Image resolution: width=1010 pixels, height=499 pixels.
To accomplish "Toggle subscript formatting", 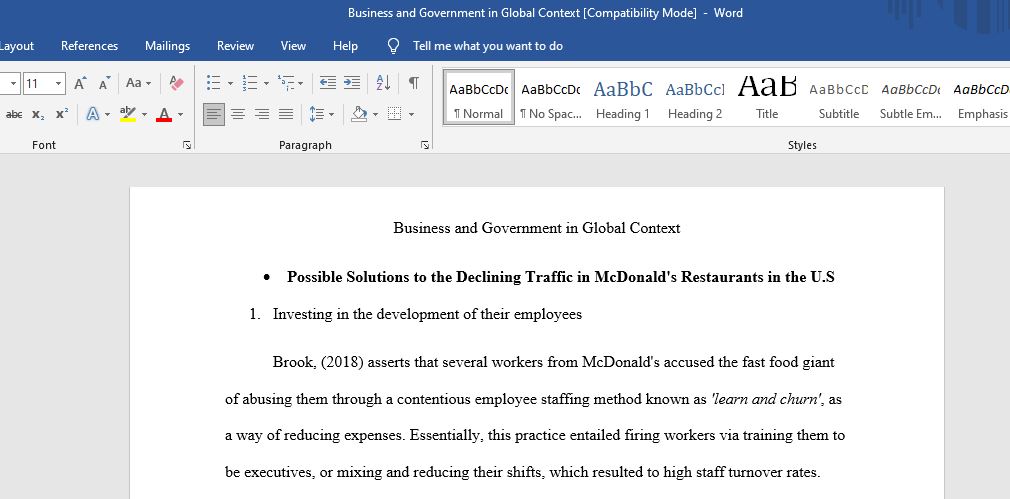I will click(x=38, y=115).
